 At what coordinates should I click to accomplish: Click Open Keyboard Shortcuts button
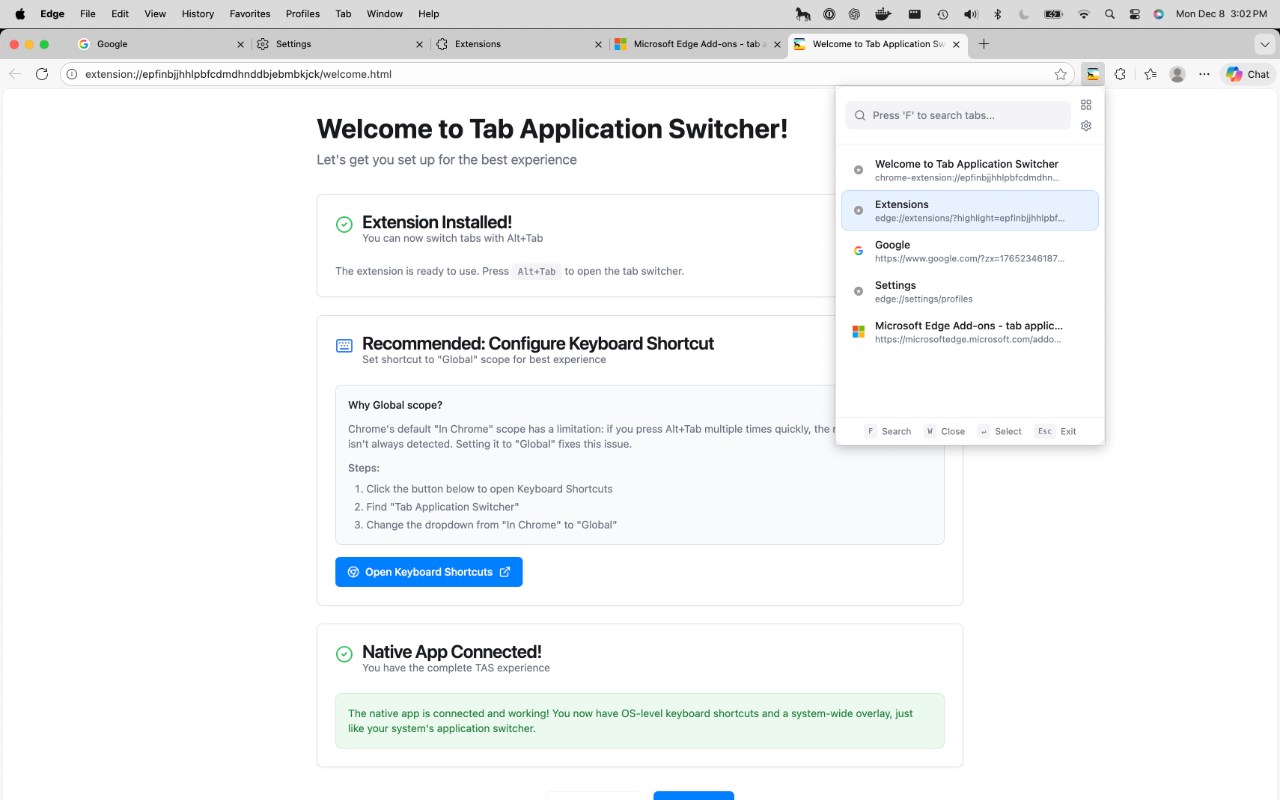point(429,572)
